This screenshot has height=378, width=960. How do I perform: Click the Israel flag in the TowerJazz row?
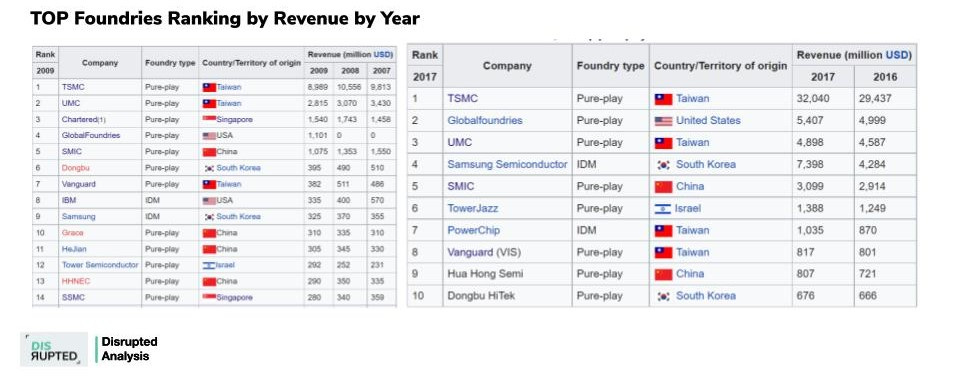[662, 209]
